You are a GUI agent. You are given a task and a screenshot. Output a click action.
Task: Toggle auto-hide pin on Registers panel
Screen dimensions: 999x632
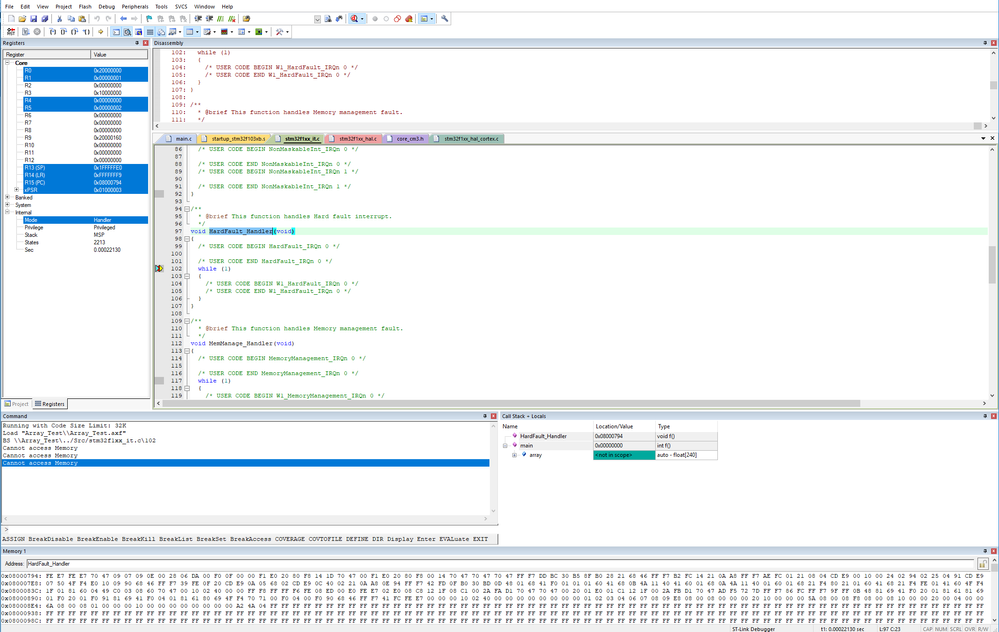click(x=137, y=43)
